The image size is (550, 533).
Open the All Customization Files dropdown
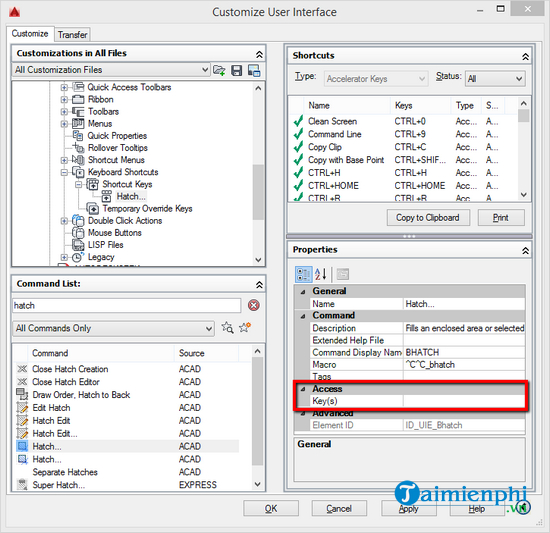pyautogui.click(x=111, y=70)
